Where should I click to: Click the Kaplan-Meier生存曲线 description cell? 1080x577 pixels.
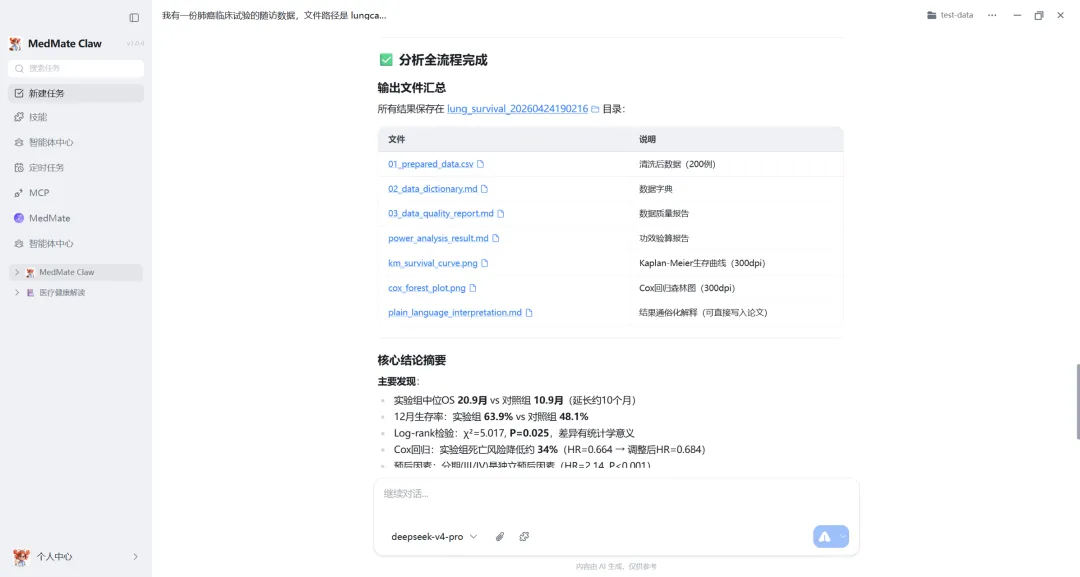pos(702,263)
